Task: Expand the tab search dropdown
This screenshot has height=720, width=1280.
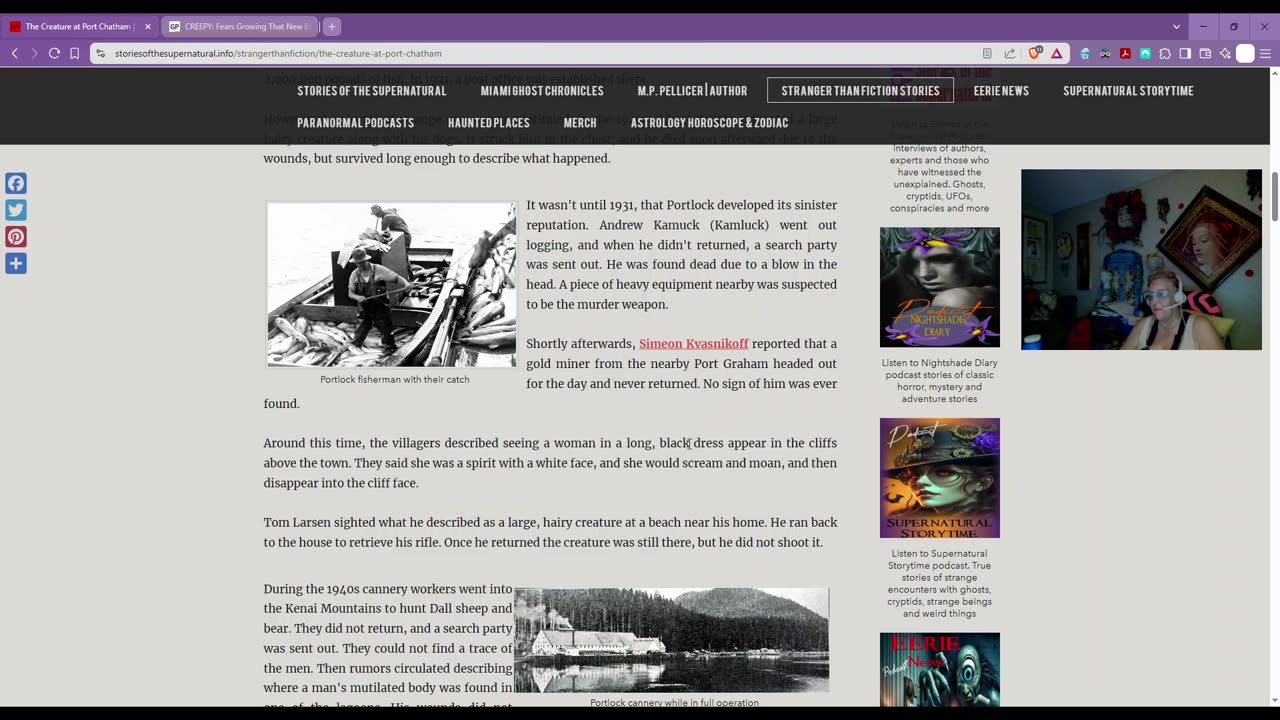Action: [1176, 26]
